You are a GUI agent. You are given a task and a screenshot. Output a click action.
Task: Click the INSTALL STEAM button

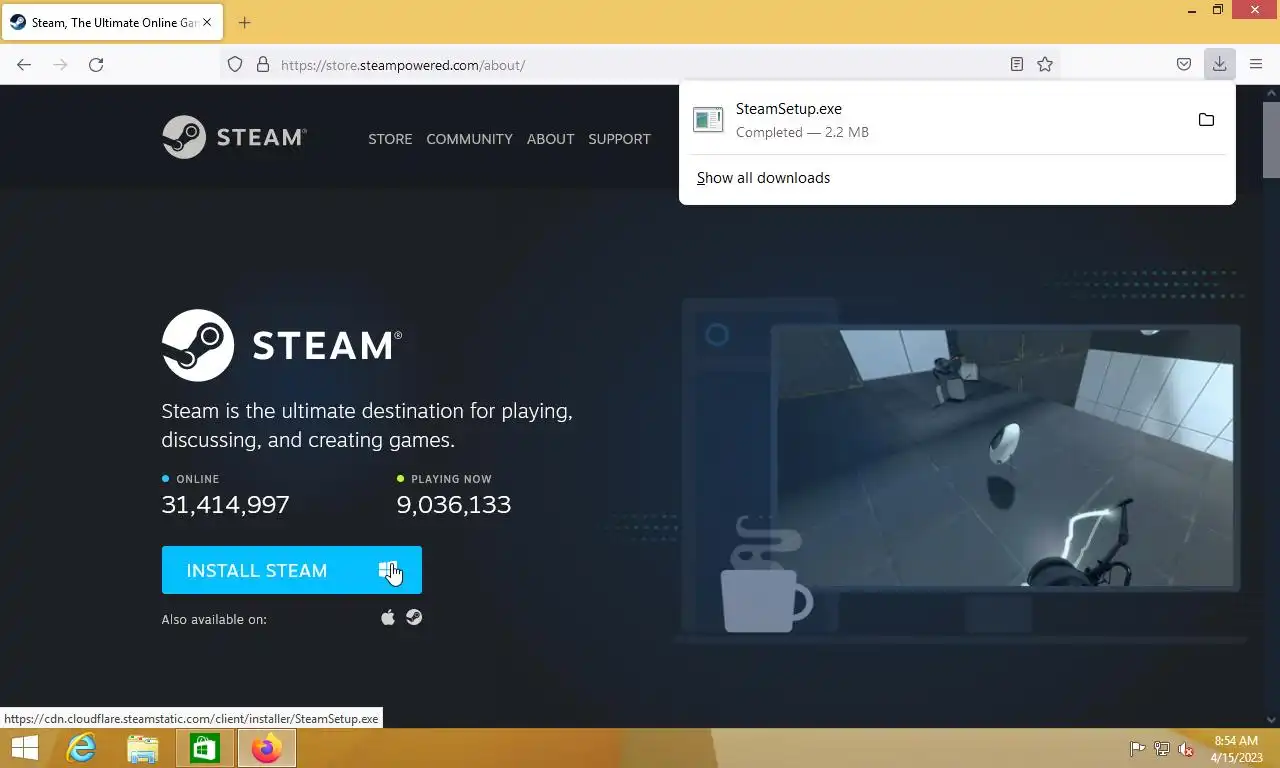pos(292,570)
